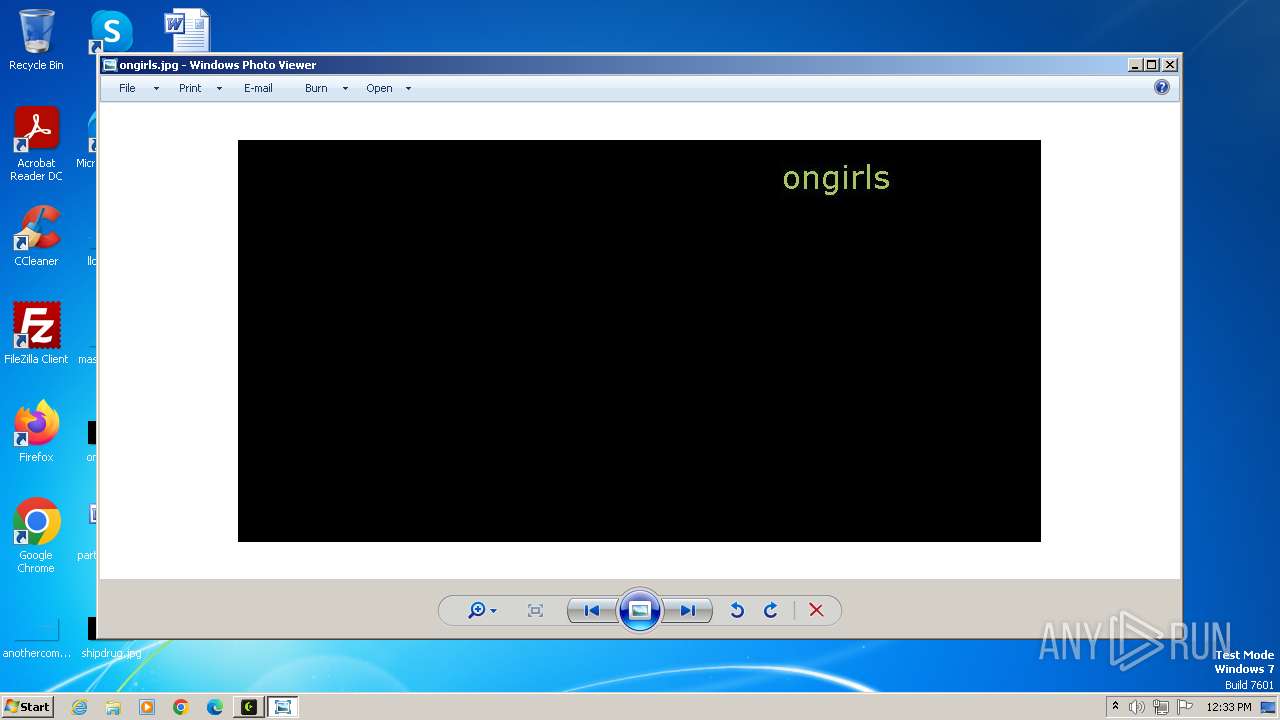Screen dimensions: 1280x720
Task: Open the Start menu
Action: click(x=27, y=706)
